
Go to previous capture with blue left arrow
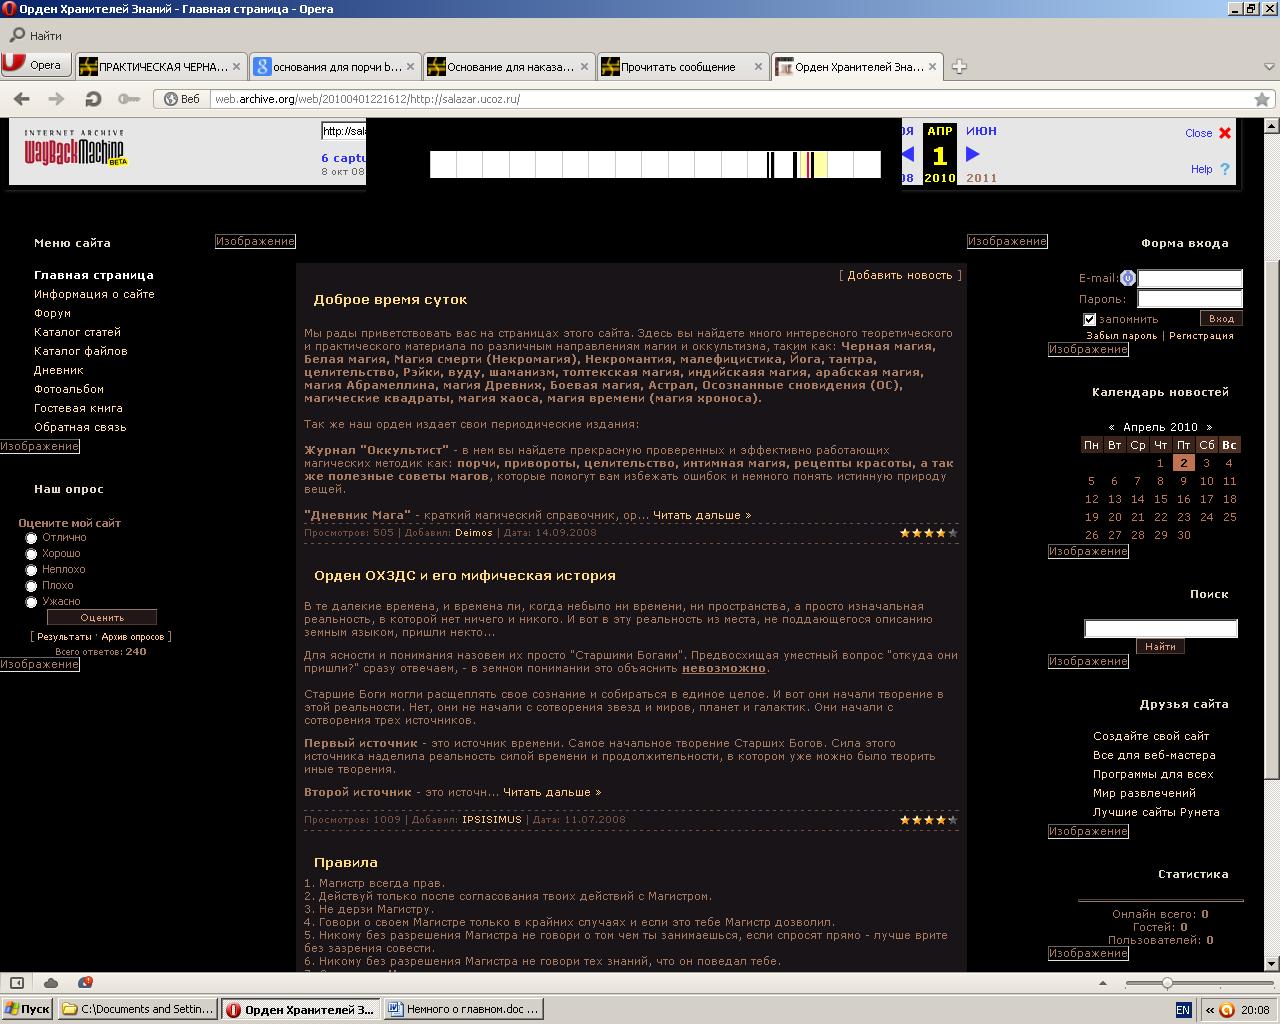click(908, 154)
